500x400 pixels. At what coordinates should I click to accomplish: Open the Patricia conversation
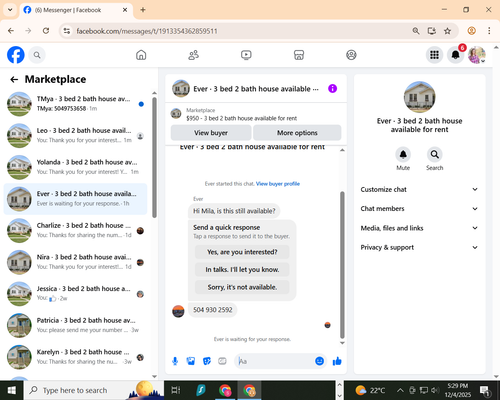tap(75, 325)
